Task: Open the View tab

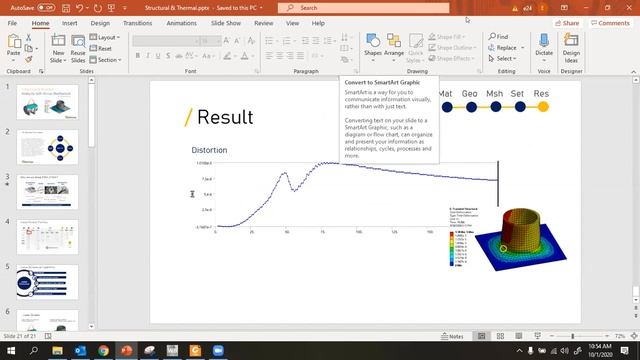Action: (x=292, y=23)
